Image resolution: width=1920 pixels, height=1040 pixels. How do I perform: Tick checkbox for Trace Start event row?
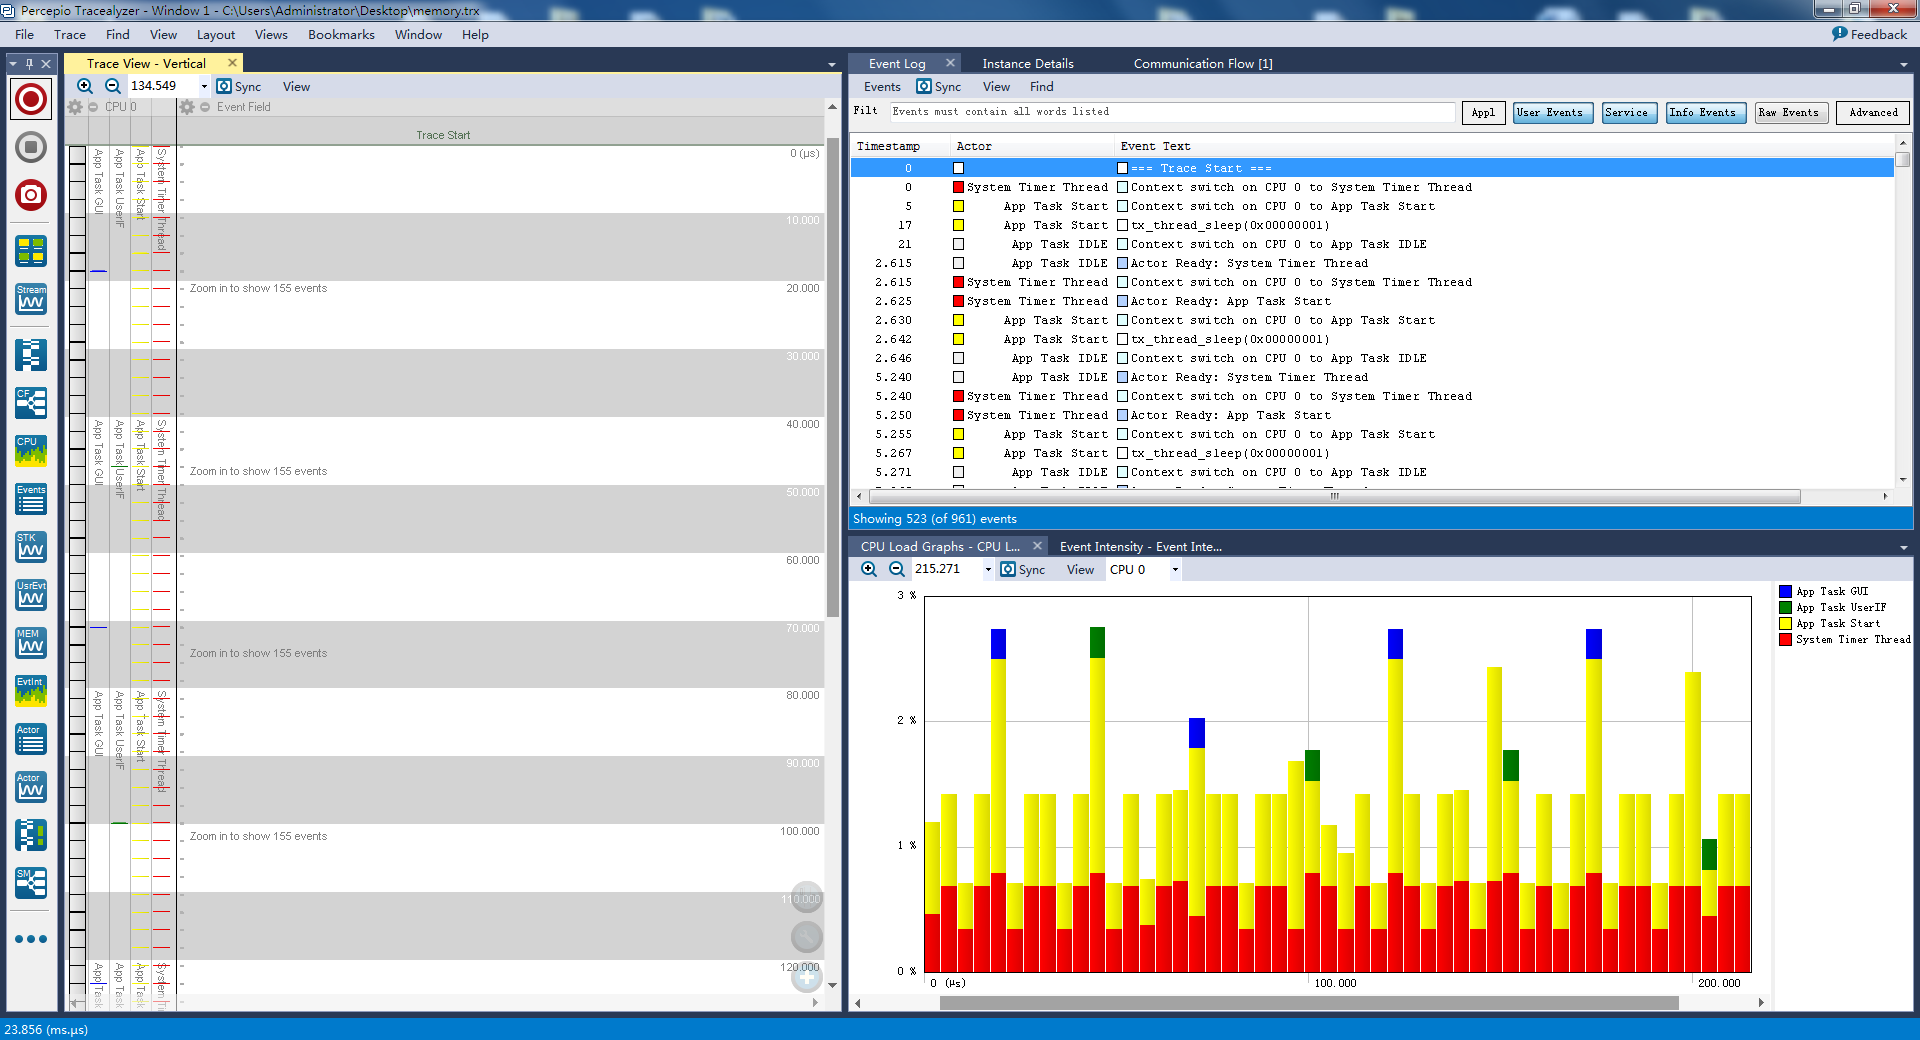tap(1122, 168)
